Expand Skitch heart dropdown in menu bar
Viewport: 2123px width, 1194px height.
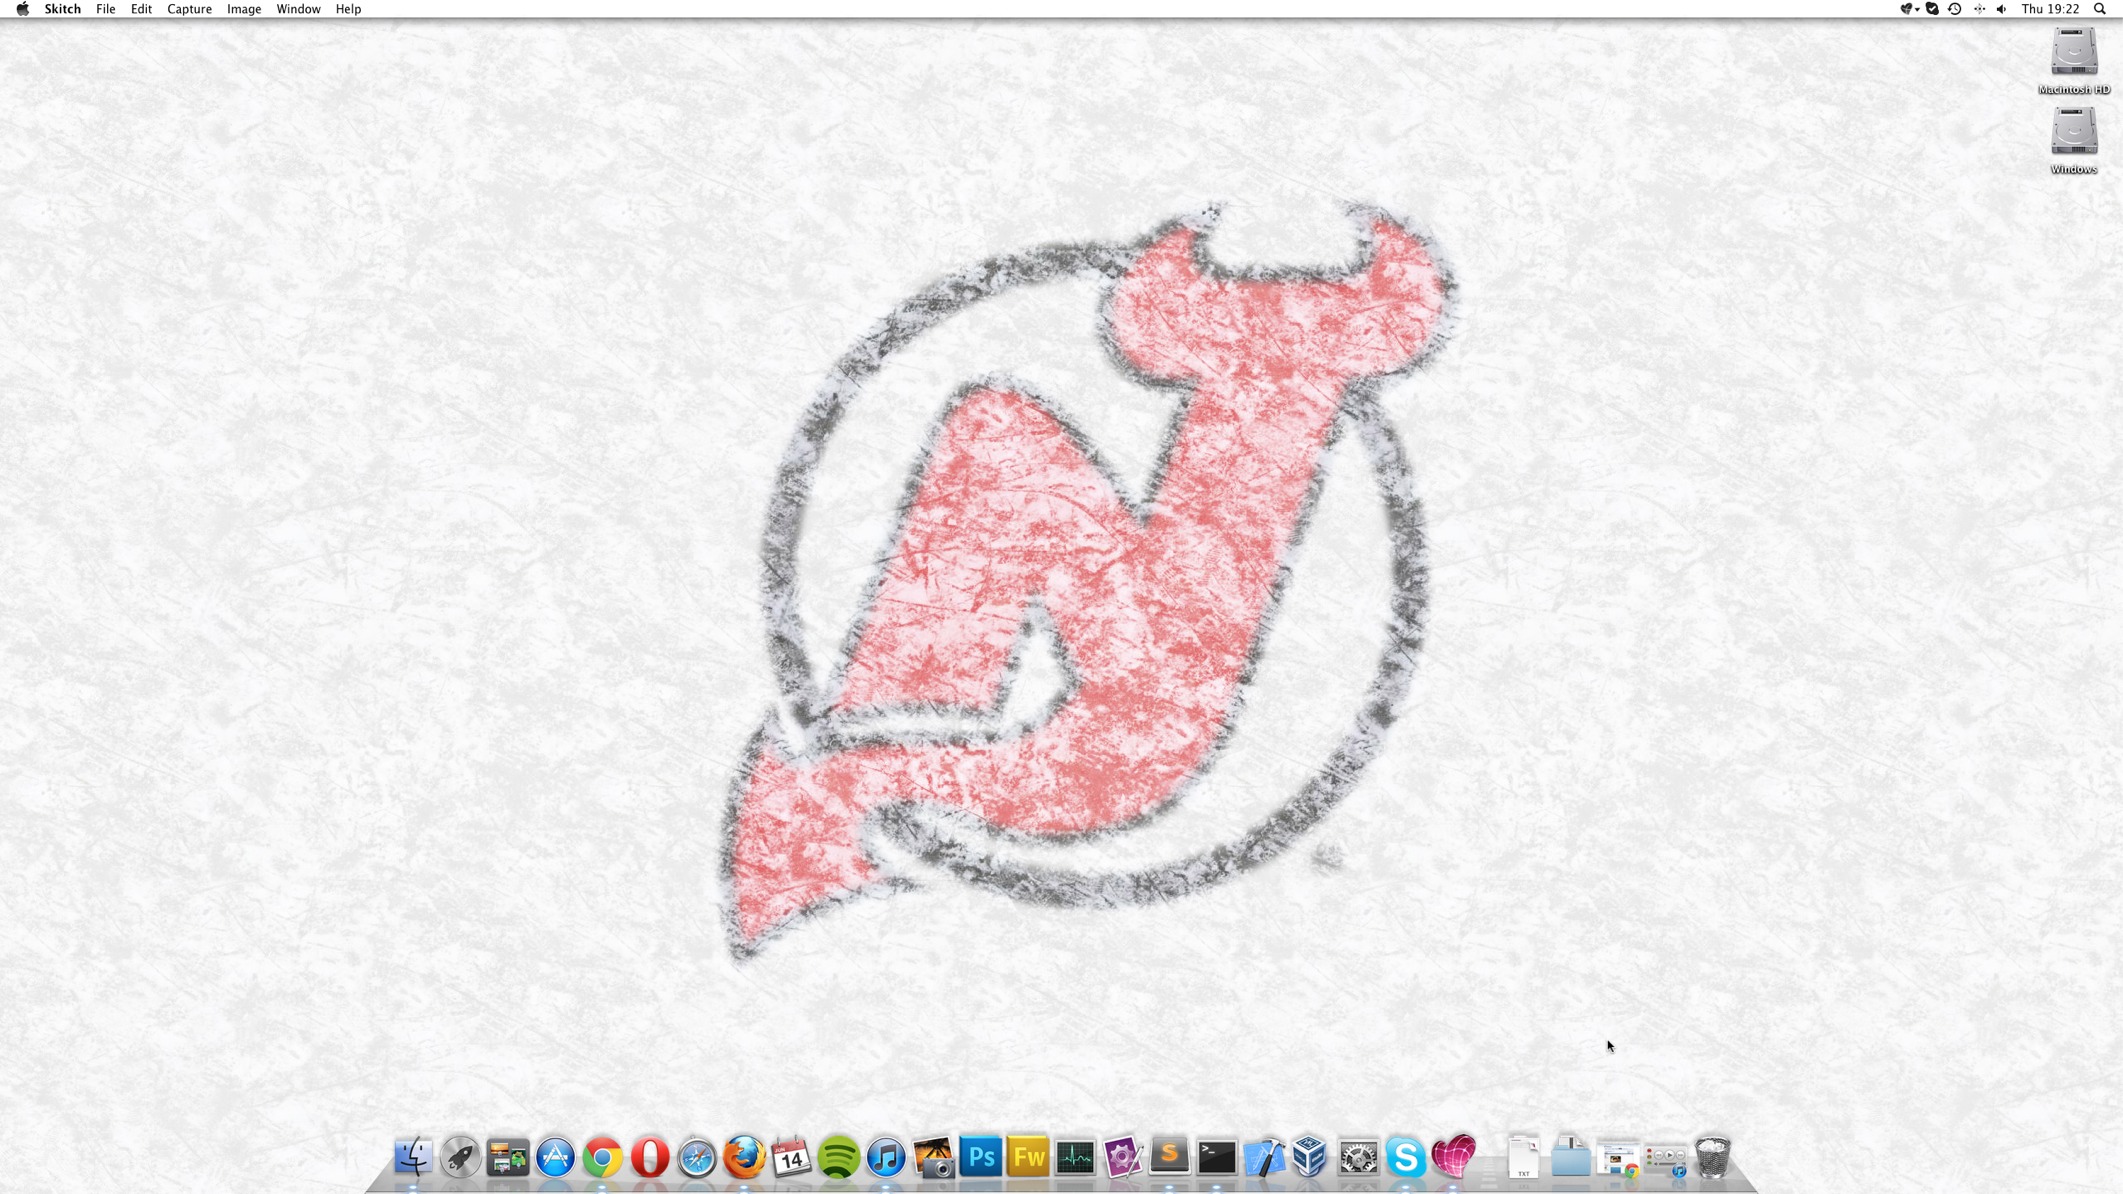click(x=1909, y=9)
